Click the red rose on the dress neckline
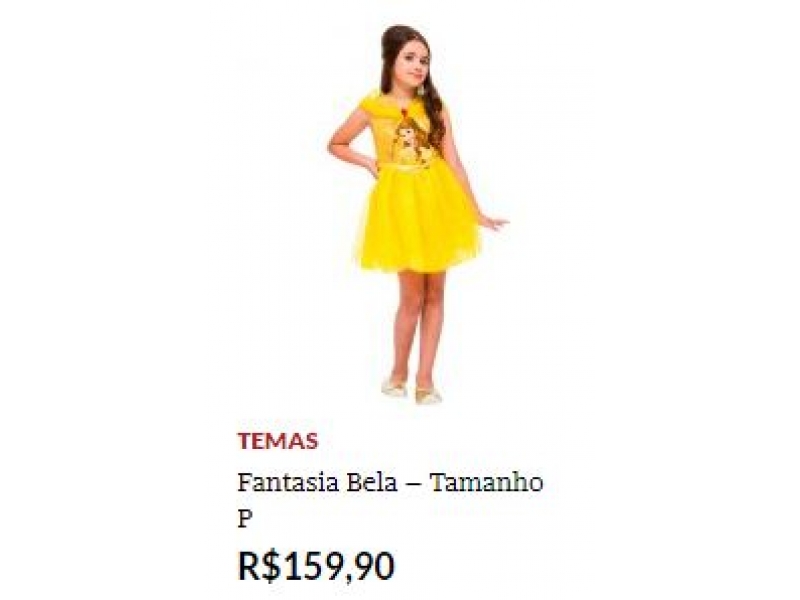Screen dimensions: 800x600 pos(405,110)
